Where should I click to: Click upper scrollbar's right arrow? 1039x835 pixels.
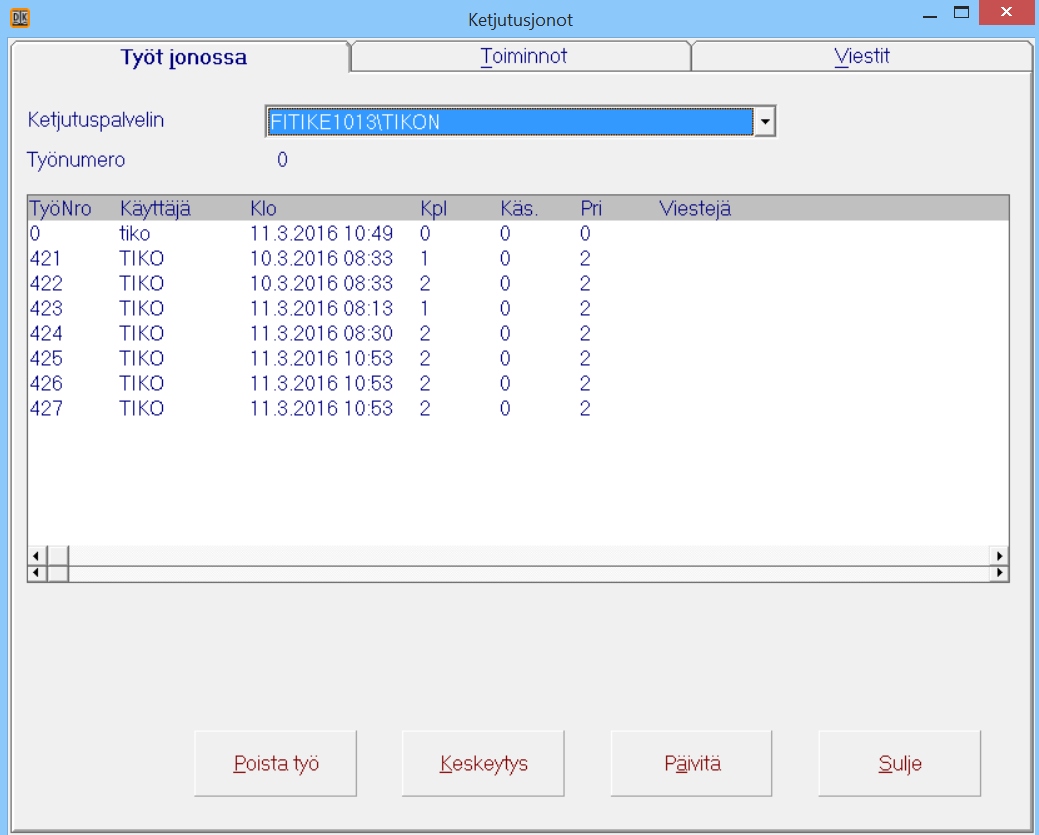999,555
